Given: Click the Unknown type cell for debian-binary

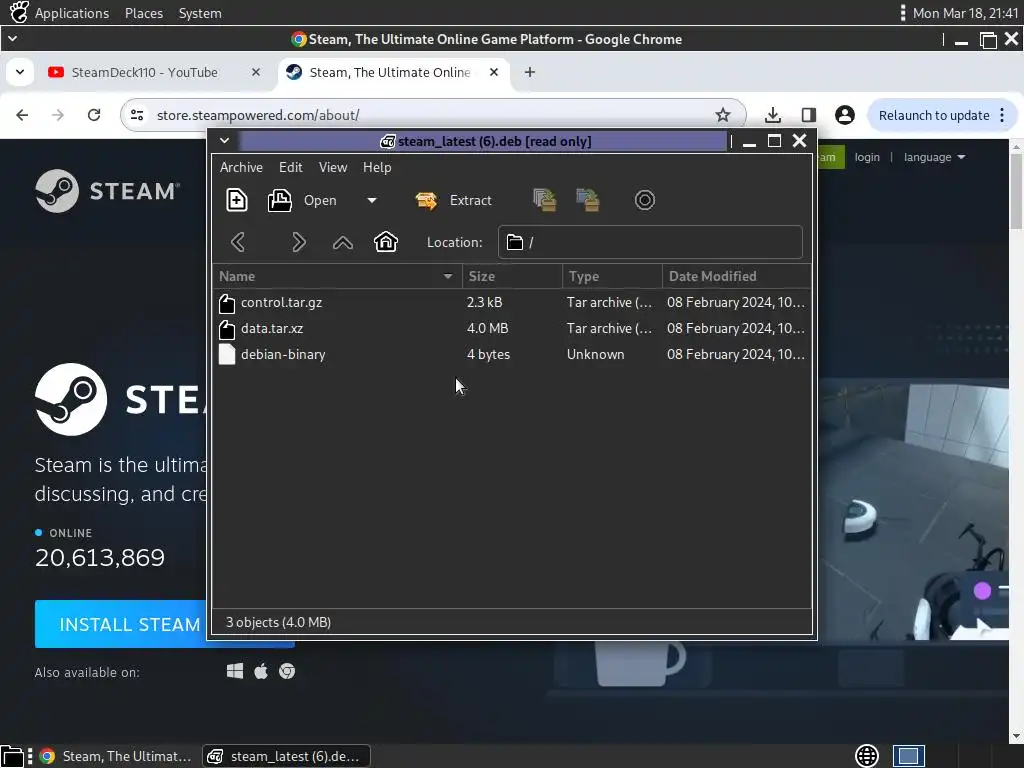Looking at the screenshot, I should coord(595,355).
